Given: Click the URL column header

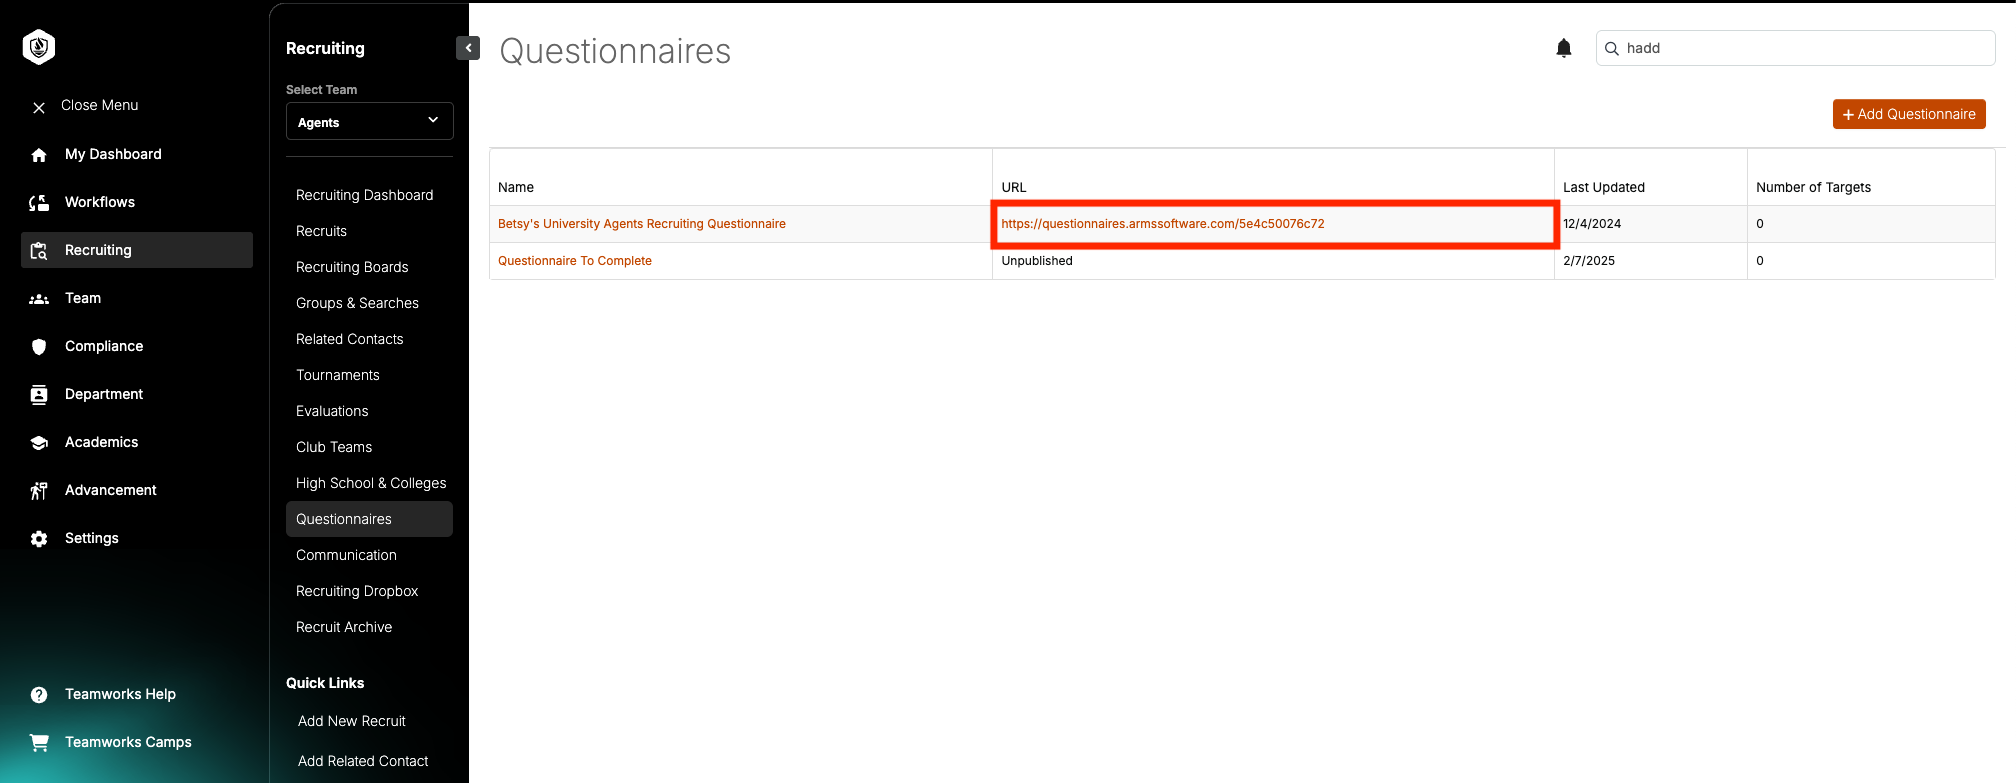Looking at the screenshot, I should tap(1014, 187).
